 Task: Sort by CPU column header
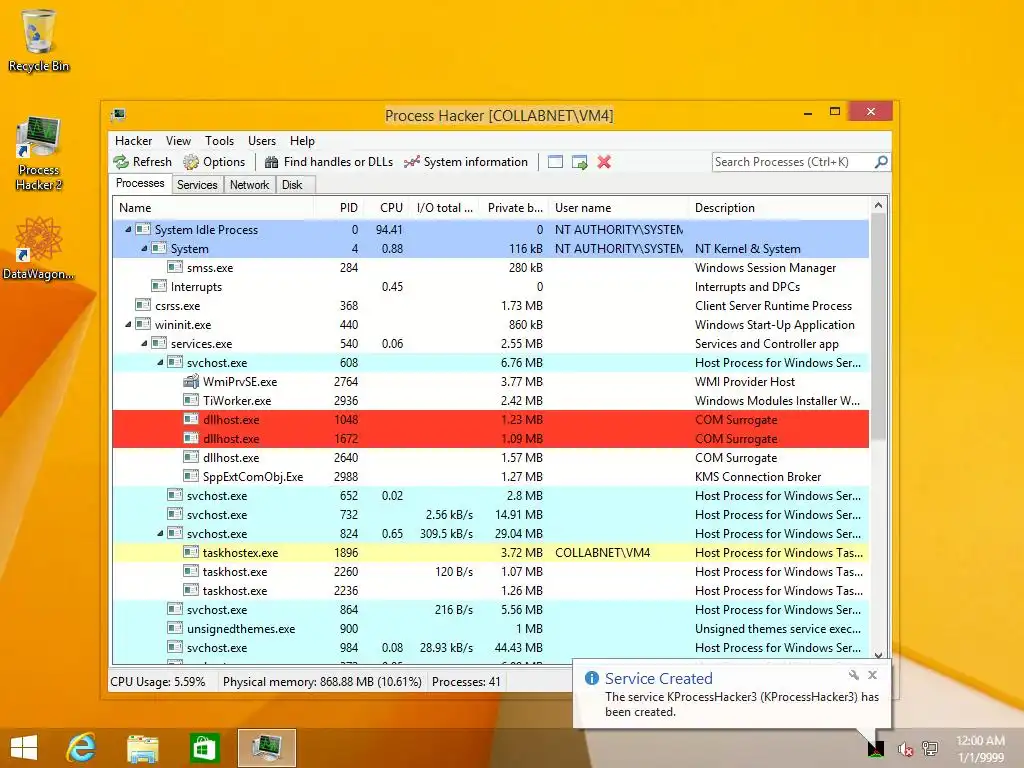click(x=386, y=208)
